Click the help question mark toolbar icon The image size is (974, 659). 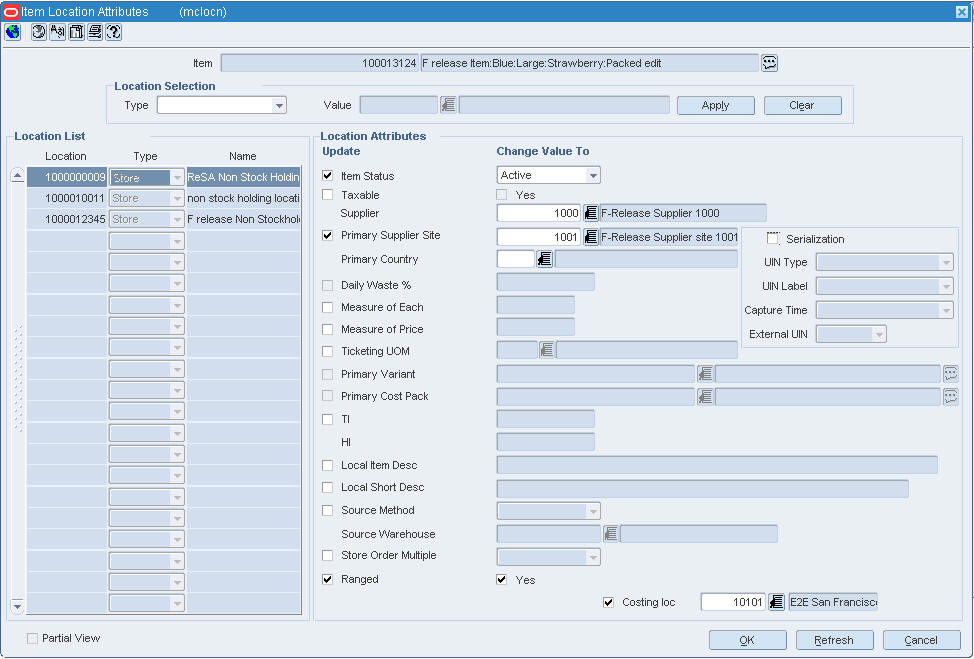pos(114,32)
